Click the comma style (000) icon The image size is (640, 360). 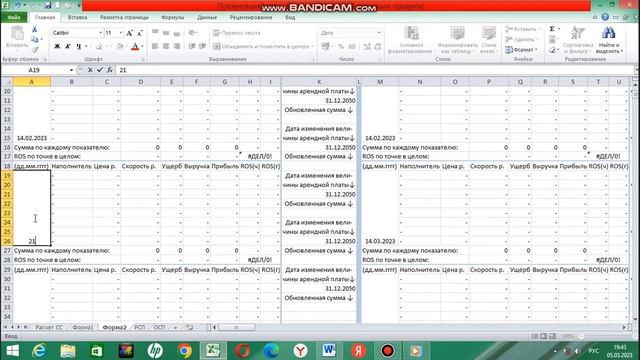tap(352, 47)
